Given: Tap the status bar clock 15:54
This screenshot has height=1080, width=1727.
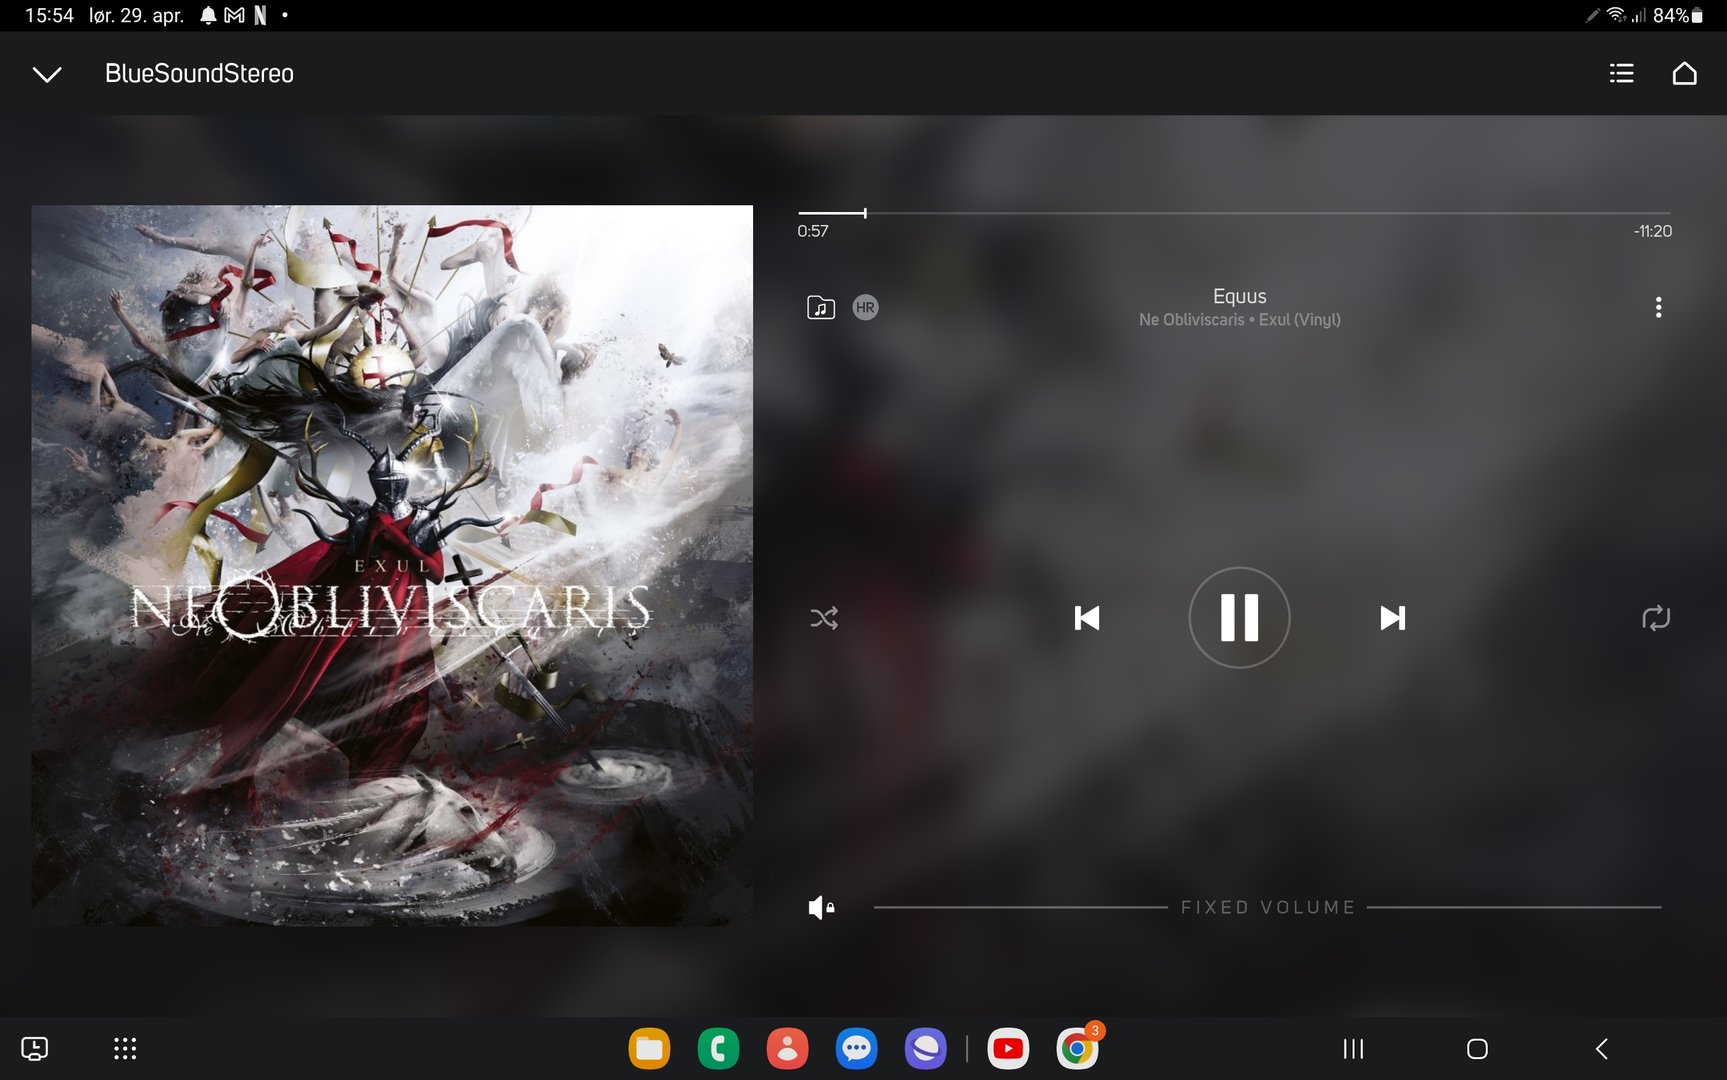Looking at the screenshot, I should click(49, 15).
